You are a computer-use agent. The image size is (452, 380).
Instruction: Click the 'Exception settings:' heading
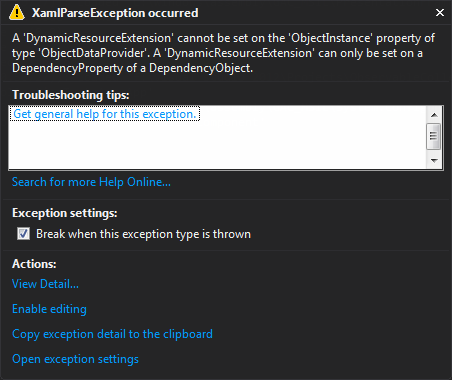coord(65,213)
